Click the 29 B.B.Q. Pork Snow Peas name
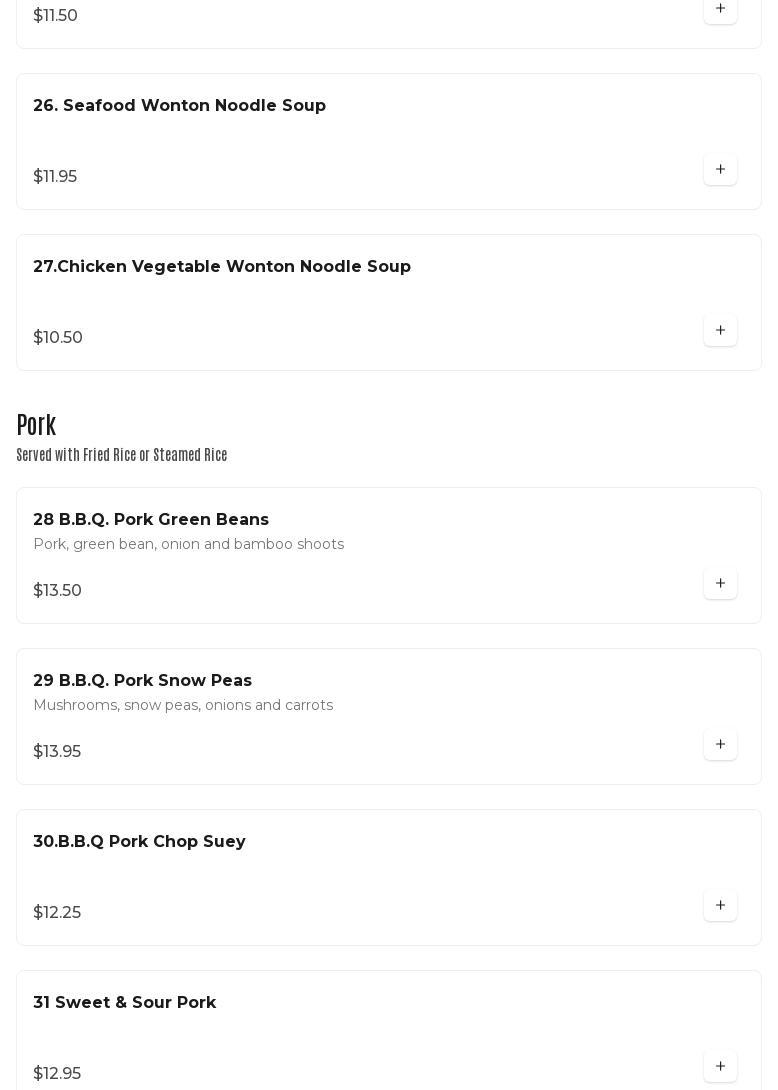Viewport: 778px width, 1090px height. (x=142, y=681)
